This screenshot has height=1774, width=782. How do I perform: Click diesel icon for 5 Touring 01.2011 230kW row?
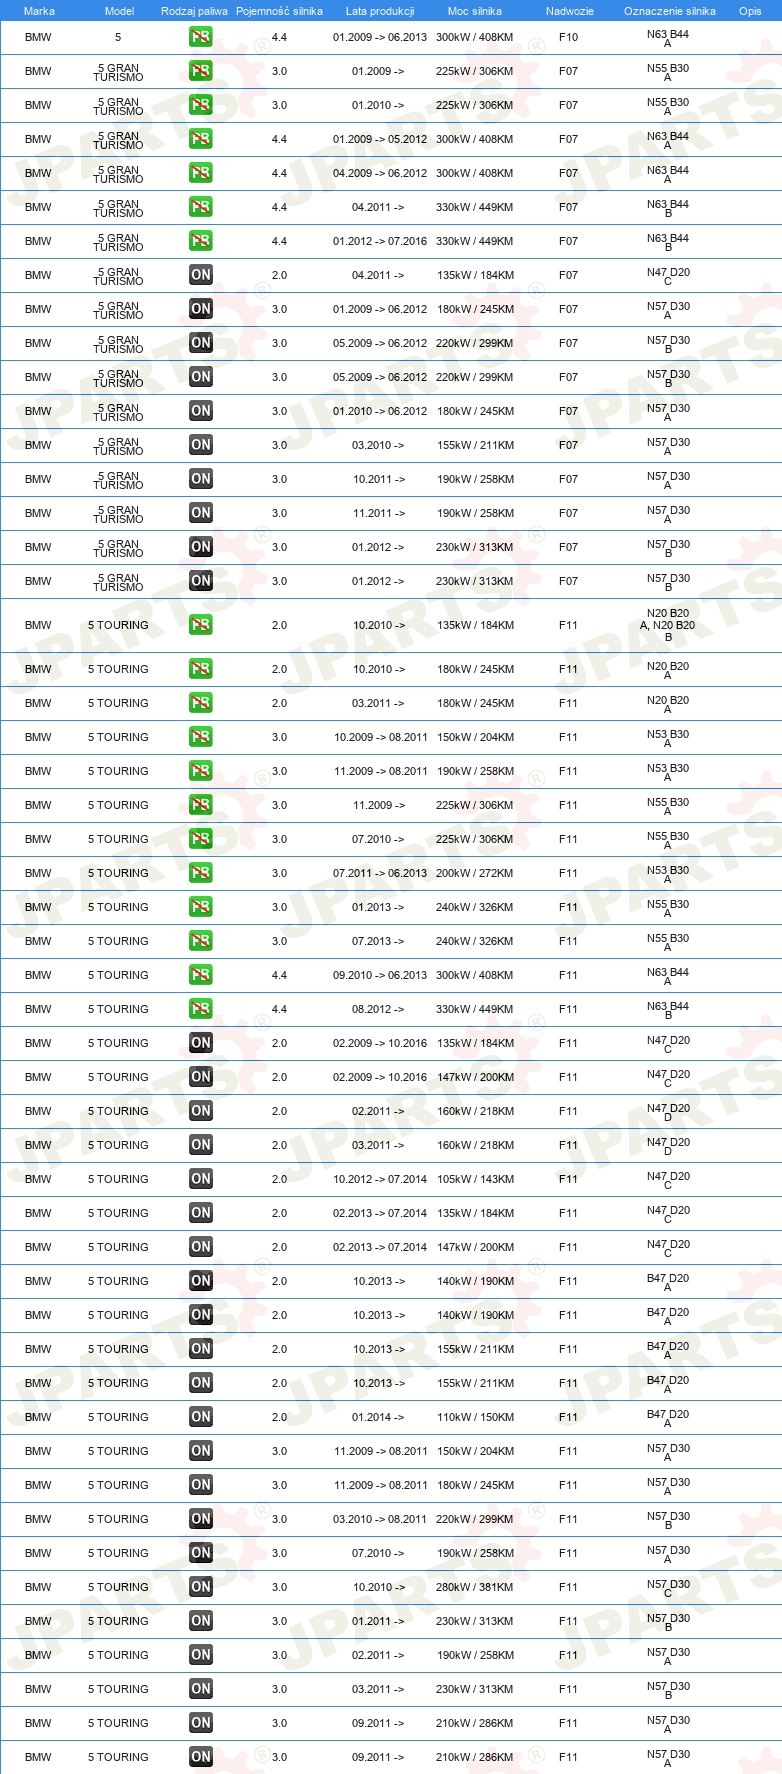tap(200, 1621)
